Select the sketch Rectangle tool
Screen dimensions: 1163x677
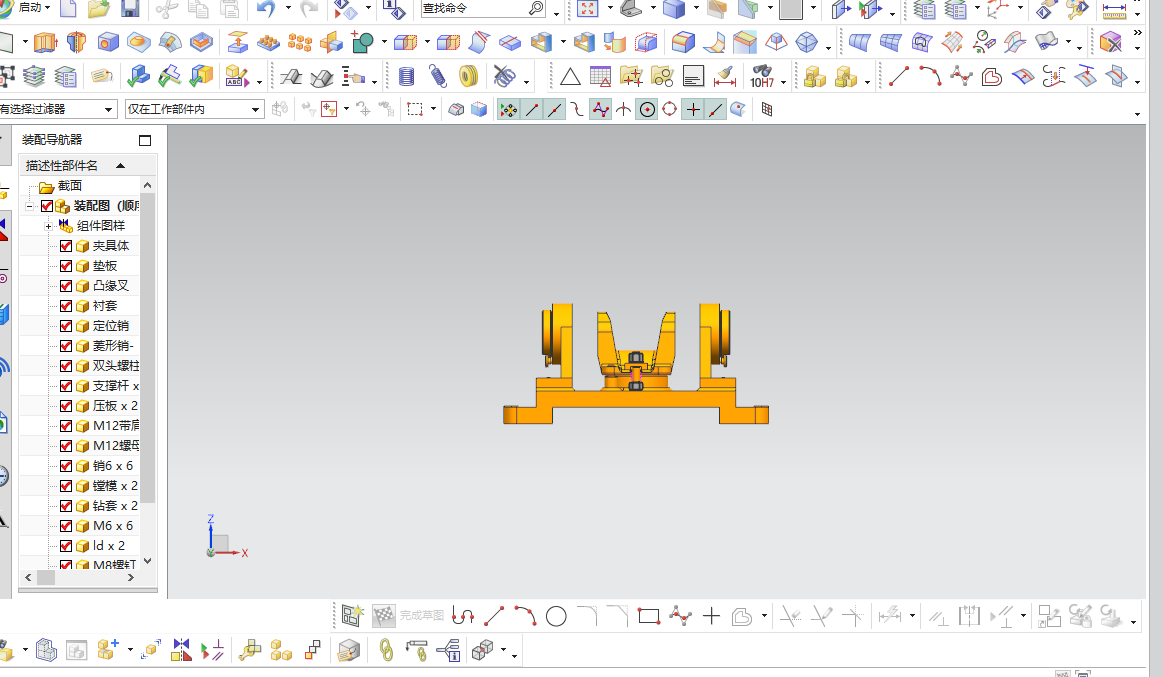pyautogui.click(x=649, y=616)
